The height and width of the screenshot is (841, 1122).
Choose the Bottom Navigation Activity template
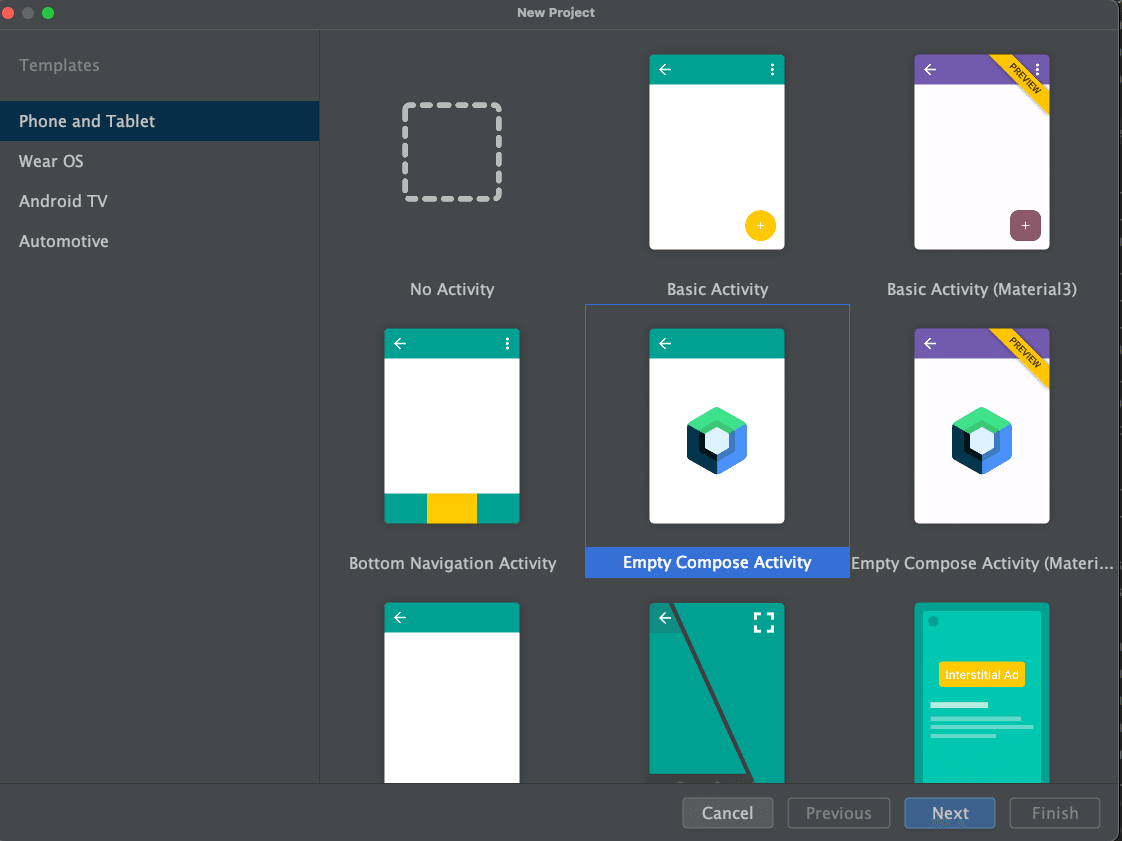(451, 425)
